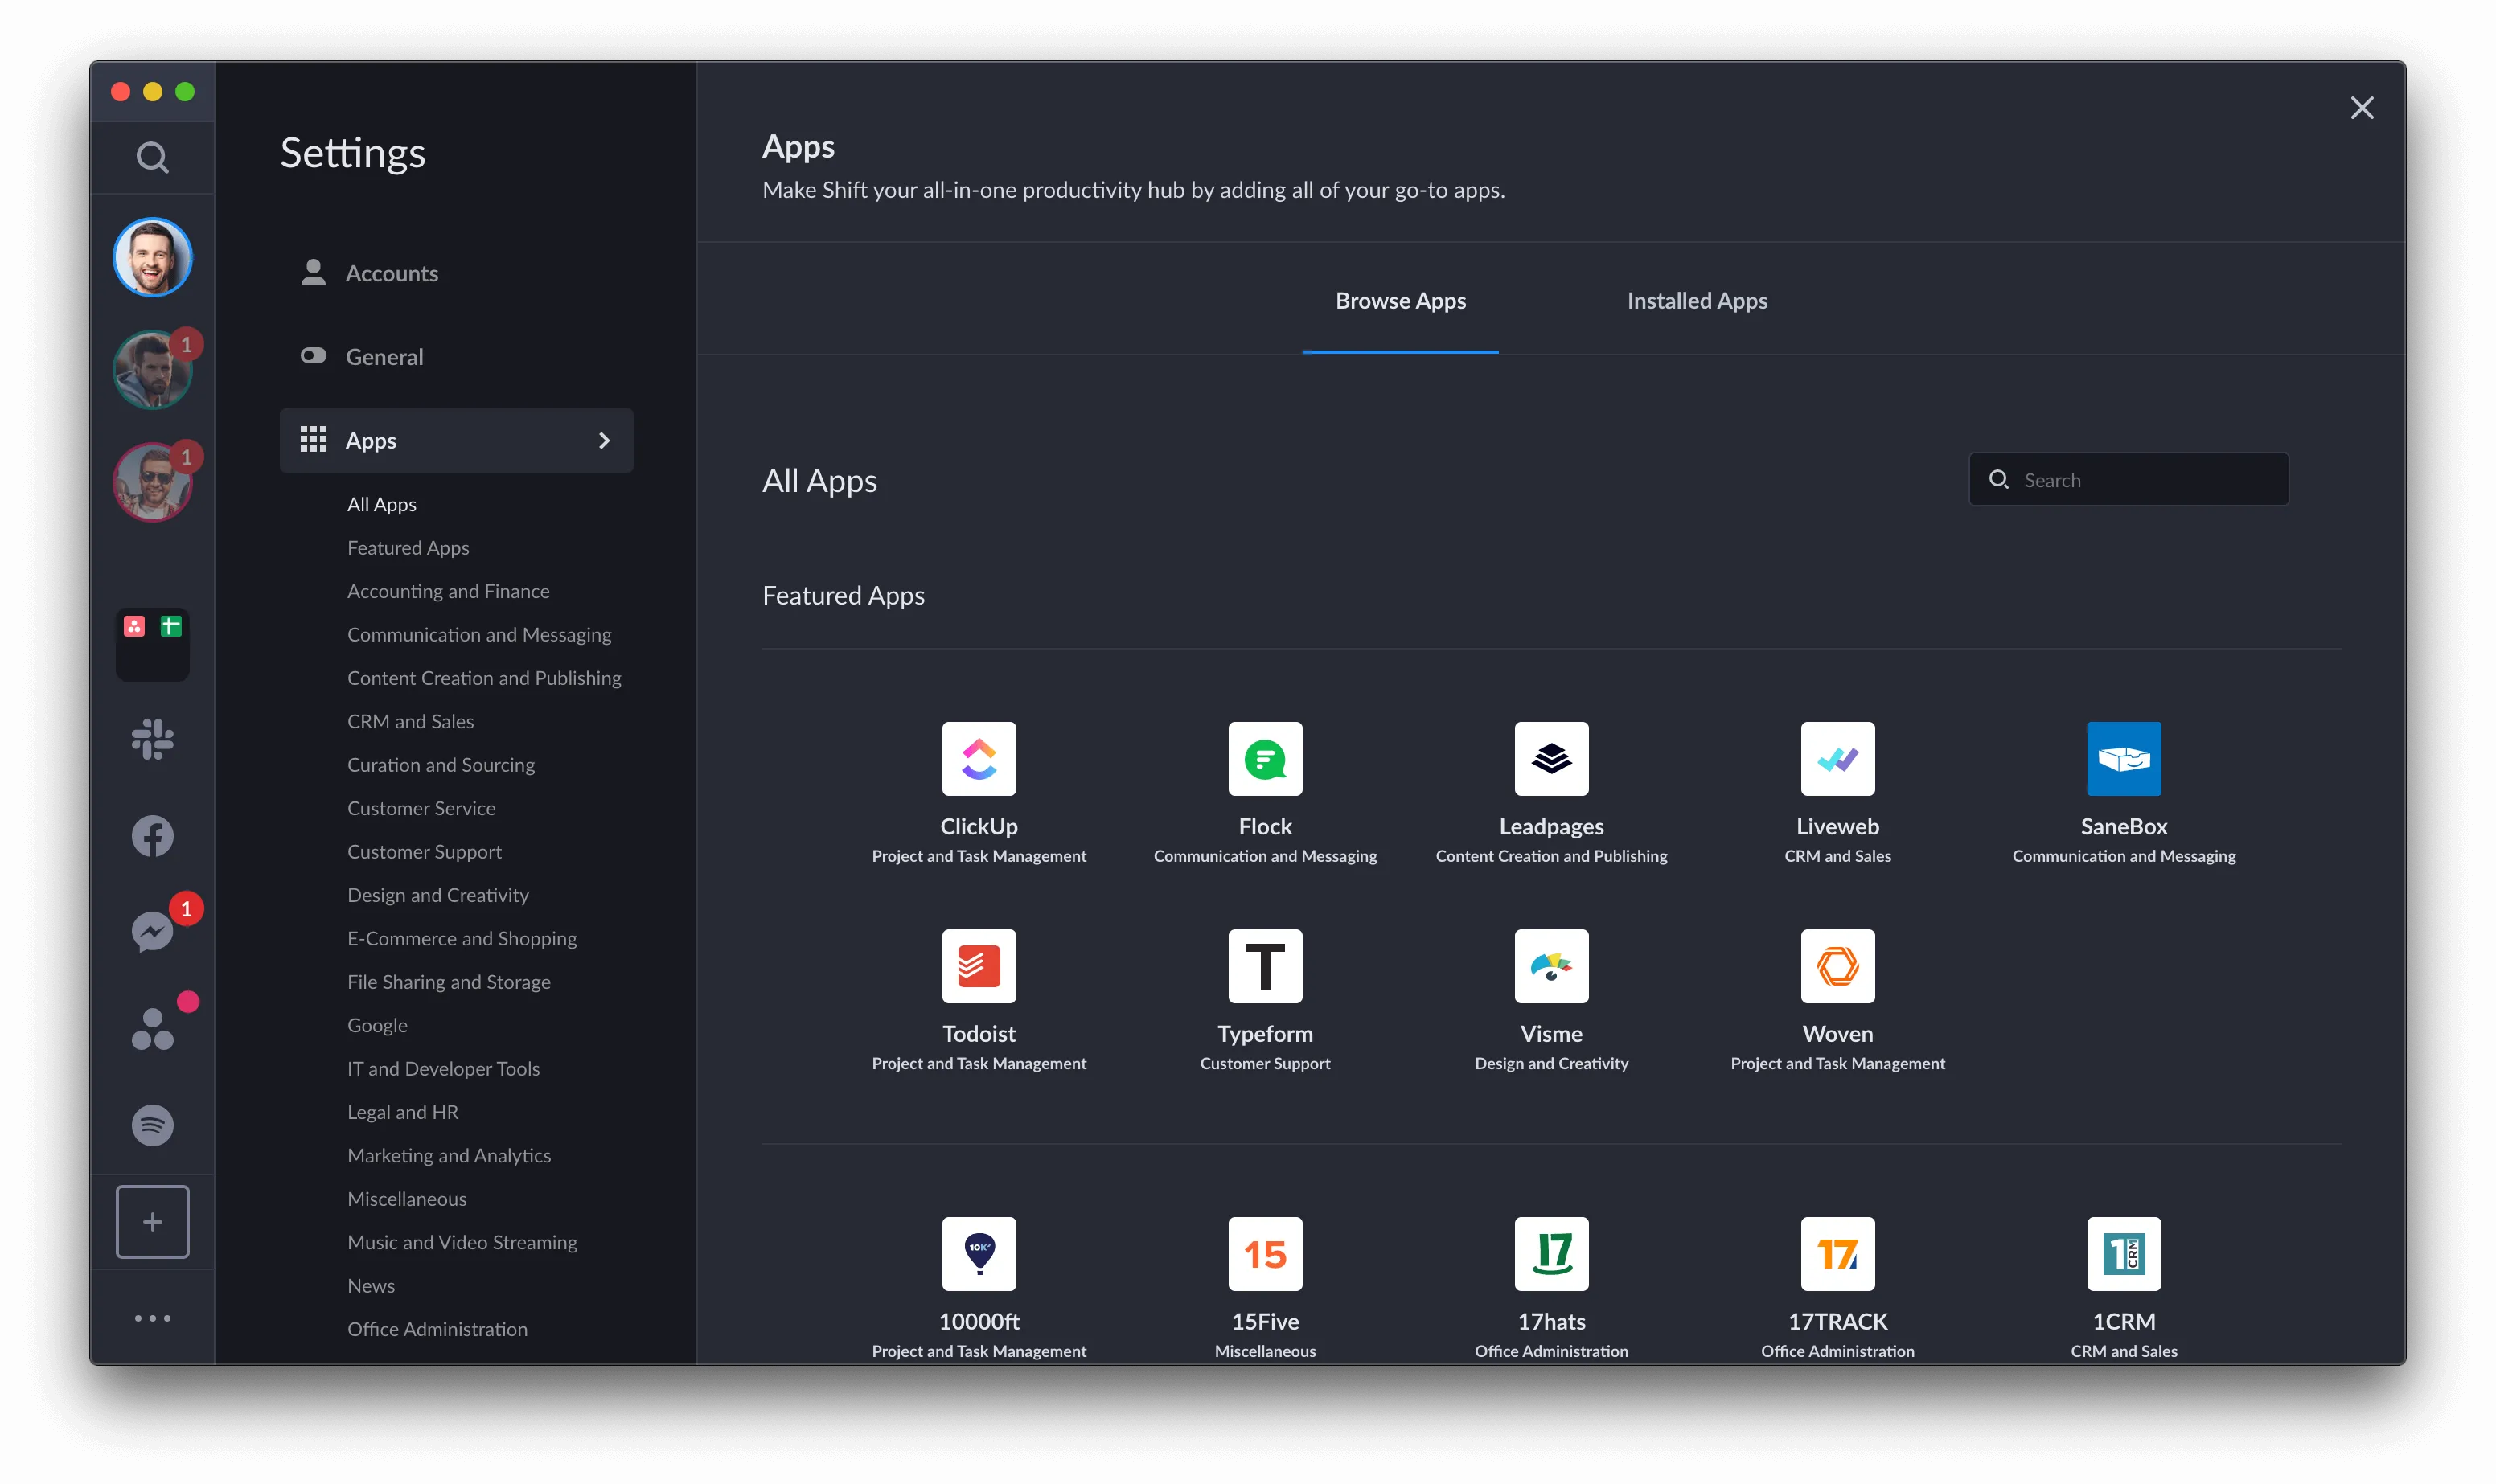Open E-Commerce and Shopping category

click(461, 938)
